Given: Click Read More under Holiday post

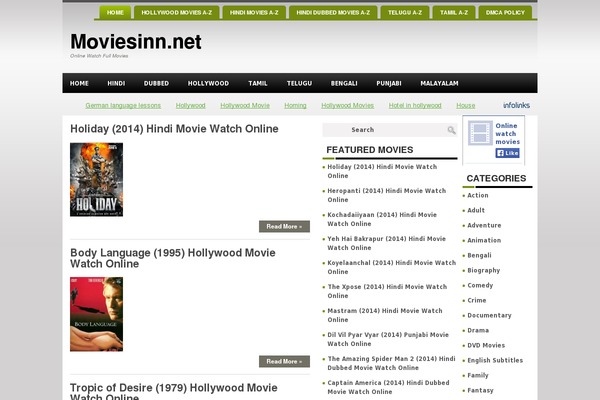Looking at the screenshot, I should click(284, 226).
